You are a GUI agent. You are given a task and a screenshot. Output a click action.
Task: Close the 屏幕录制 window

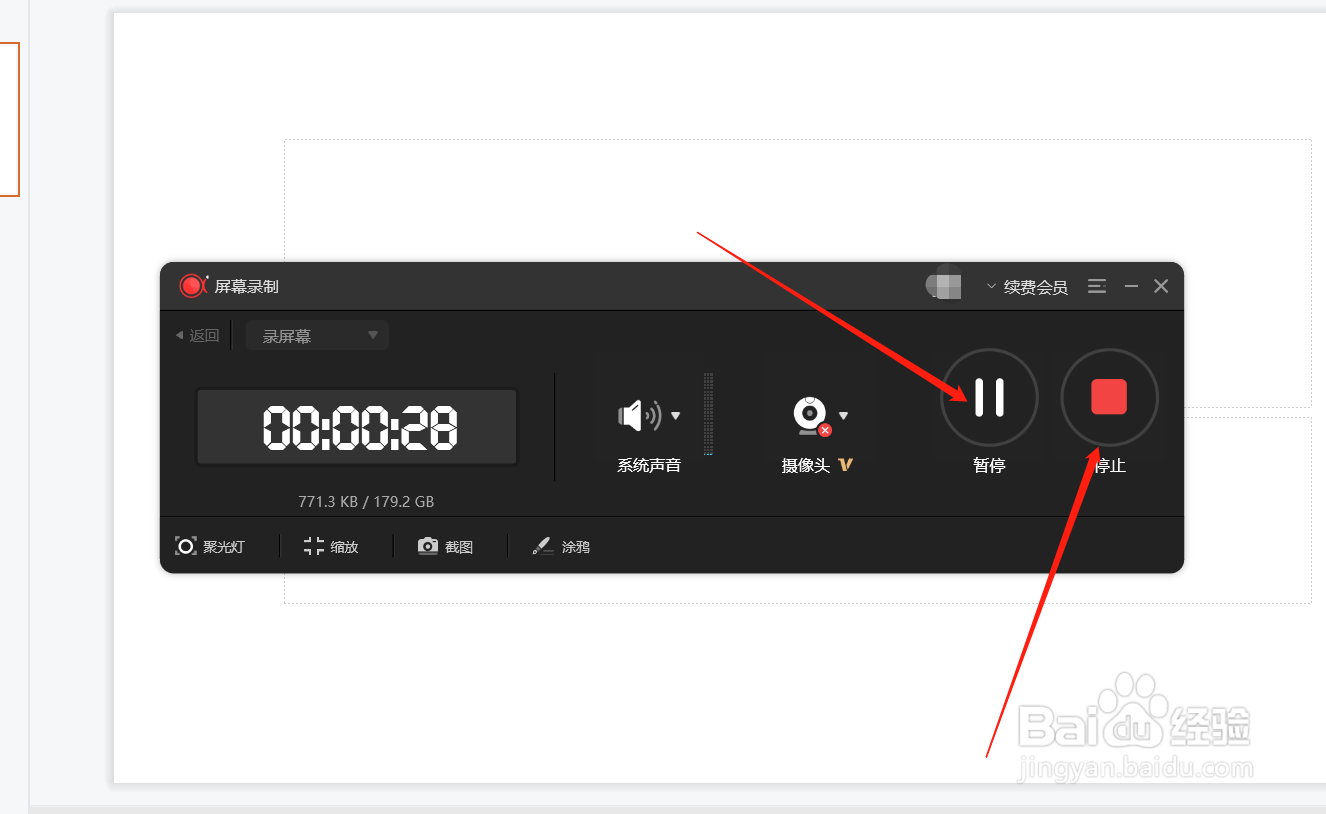1161,287
